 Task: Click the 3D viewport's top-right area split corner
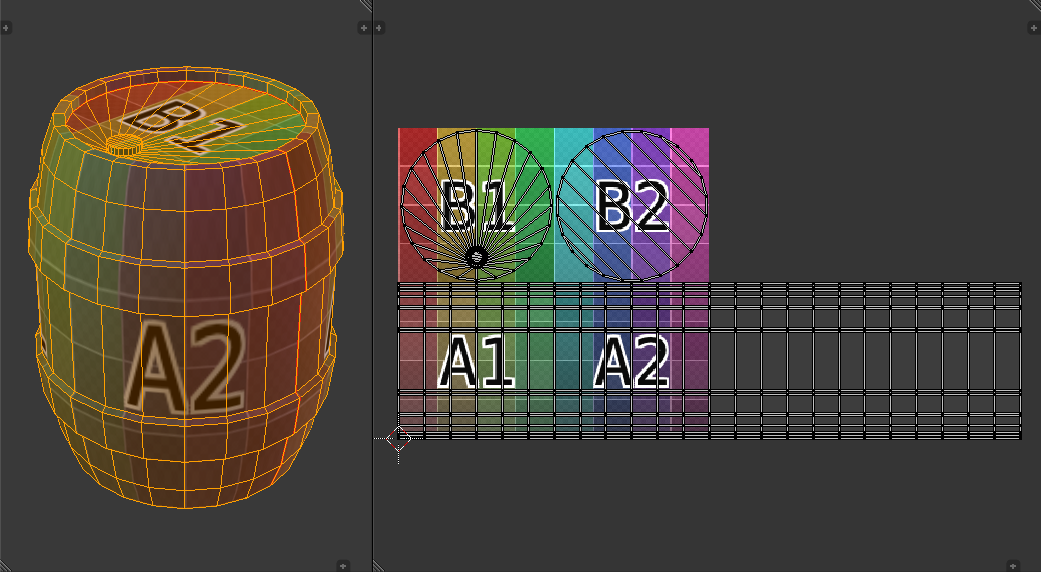pyautogui.click(x=366, y=5)
